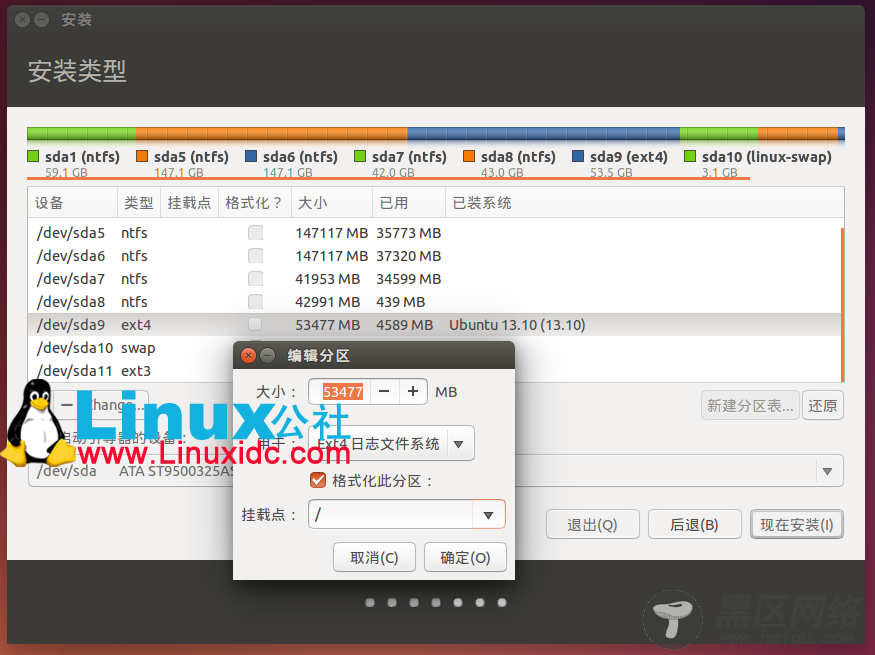Close the 安装 installer window
Viewport: 875px width, 655px height.
point(22,20)
